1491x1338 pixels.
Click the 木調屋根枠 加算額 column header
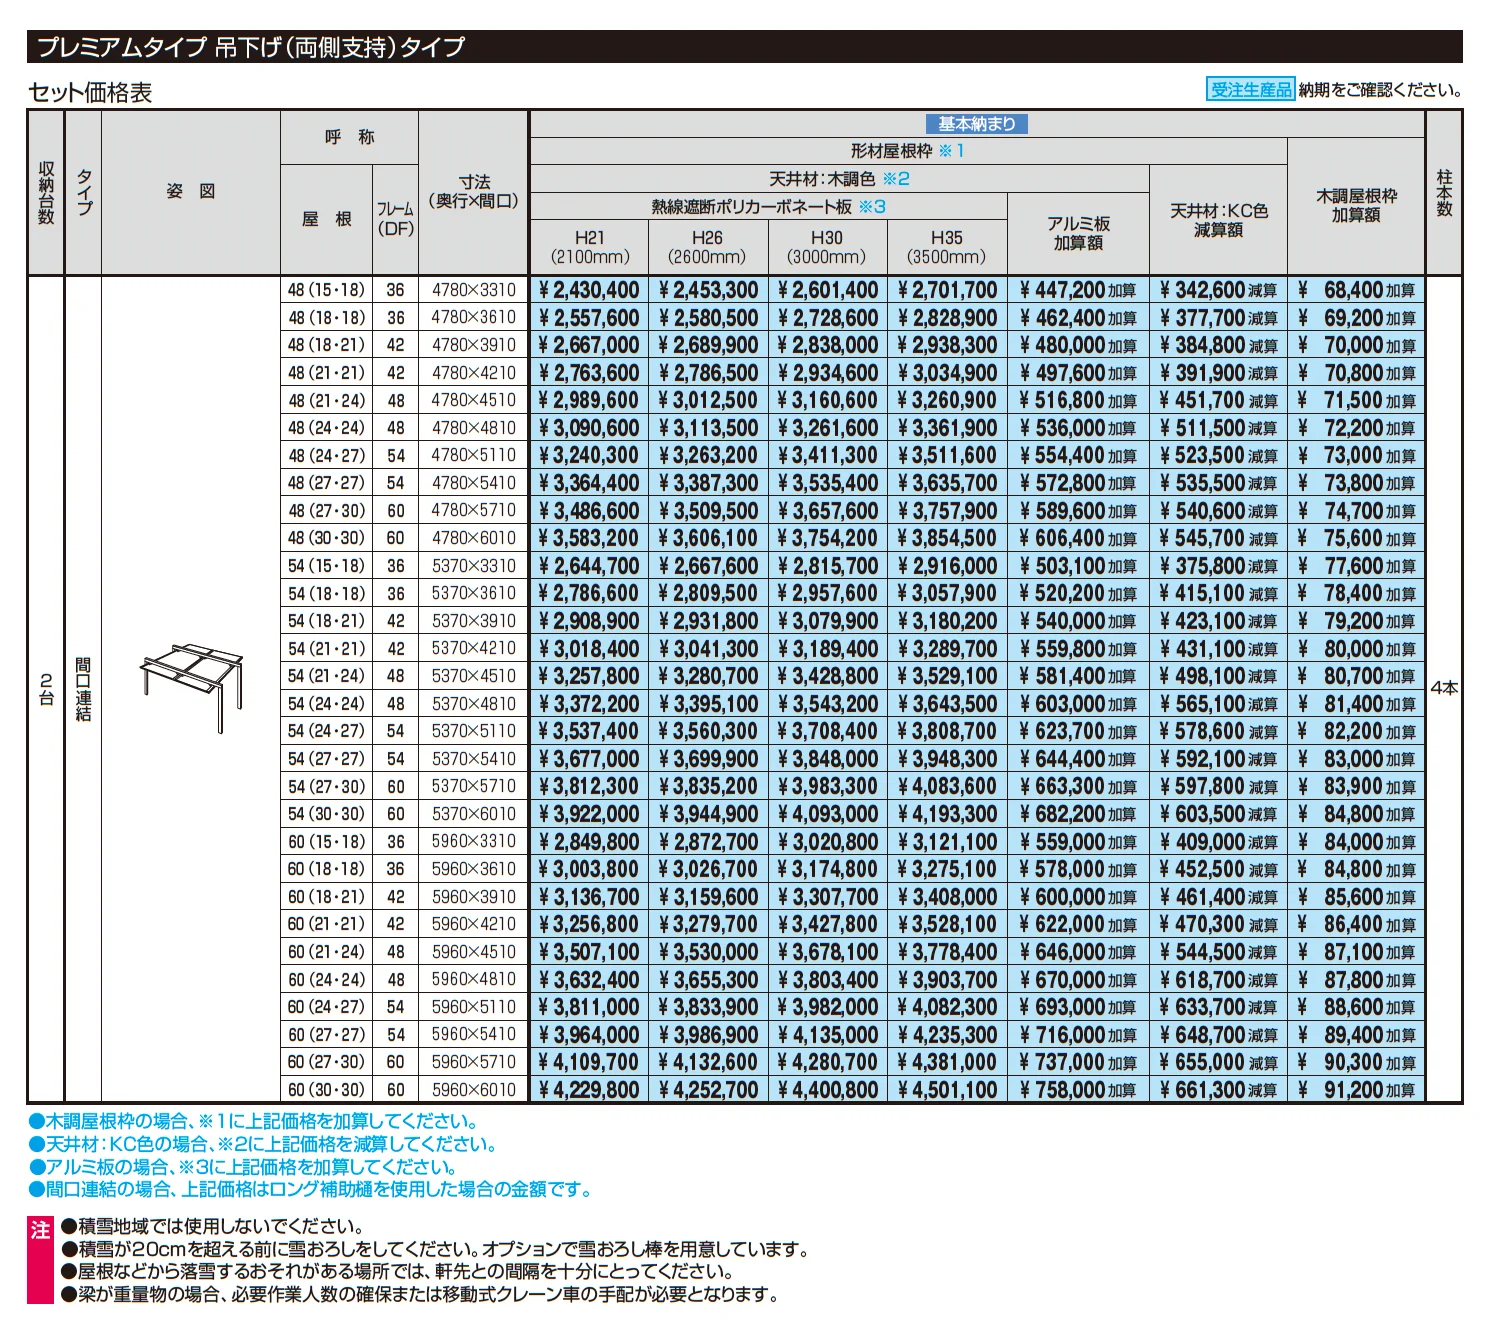(x=1356, y=206)
